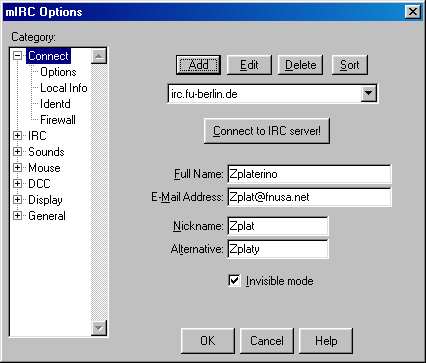Screen dimensions: 426x363
Task: Cancel the options dialog
Action: [267, 341]
